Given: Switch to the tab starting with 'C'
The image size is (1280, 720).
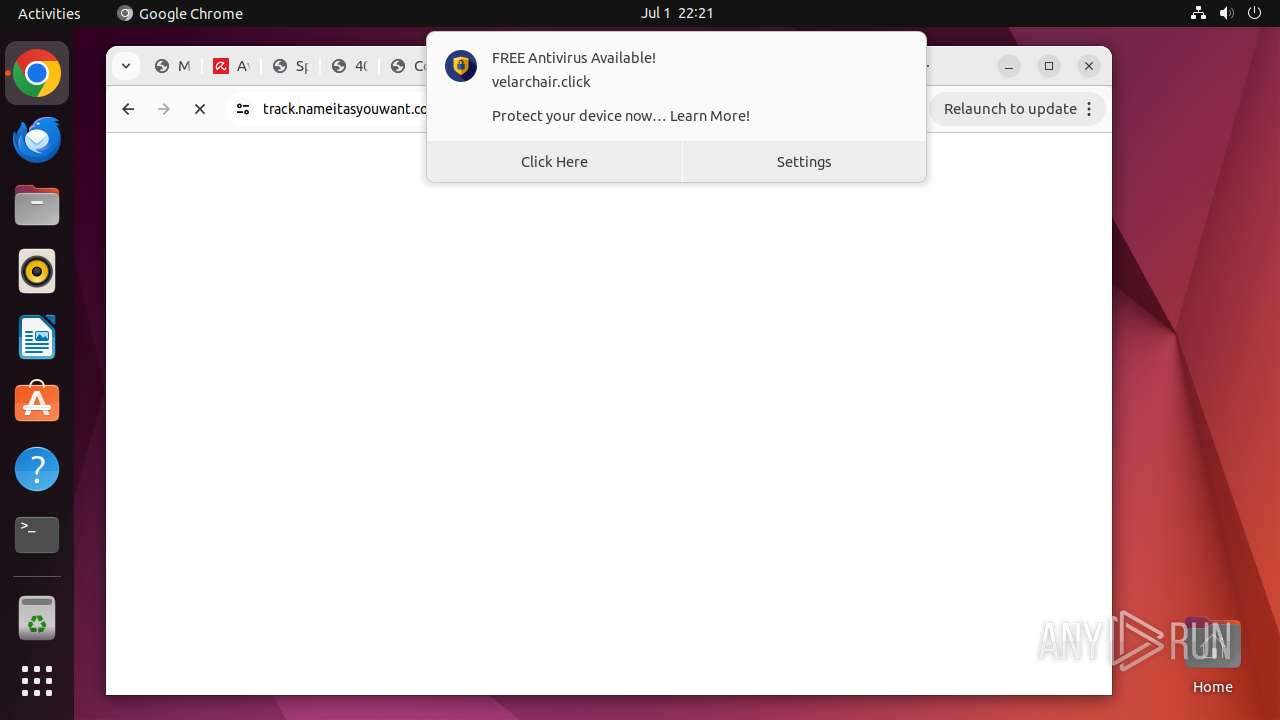Looking at the screenshot, I should tap(407, 66).
